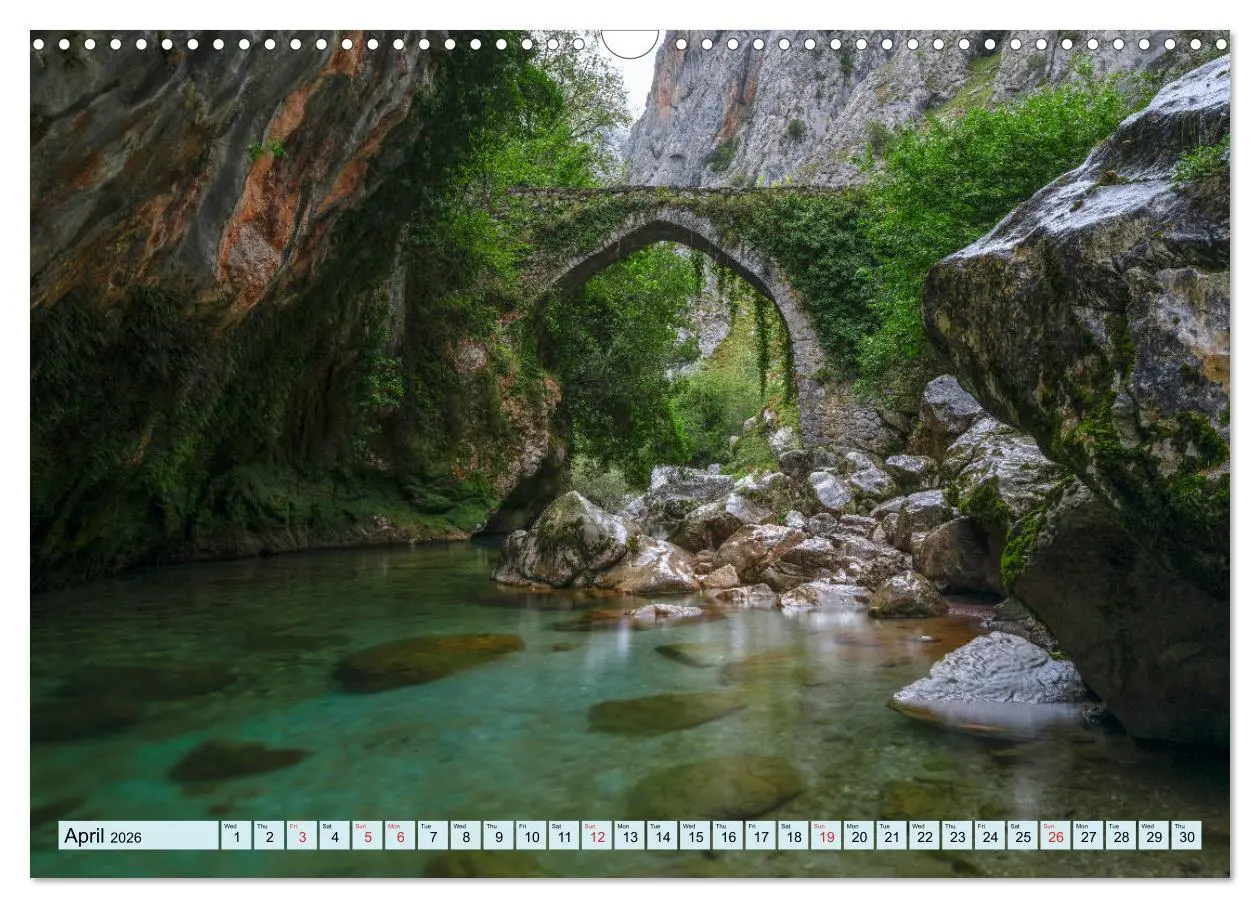Select the Fri 10 date cell
This screenshot has width=1260, height=908.
point(531,836)
